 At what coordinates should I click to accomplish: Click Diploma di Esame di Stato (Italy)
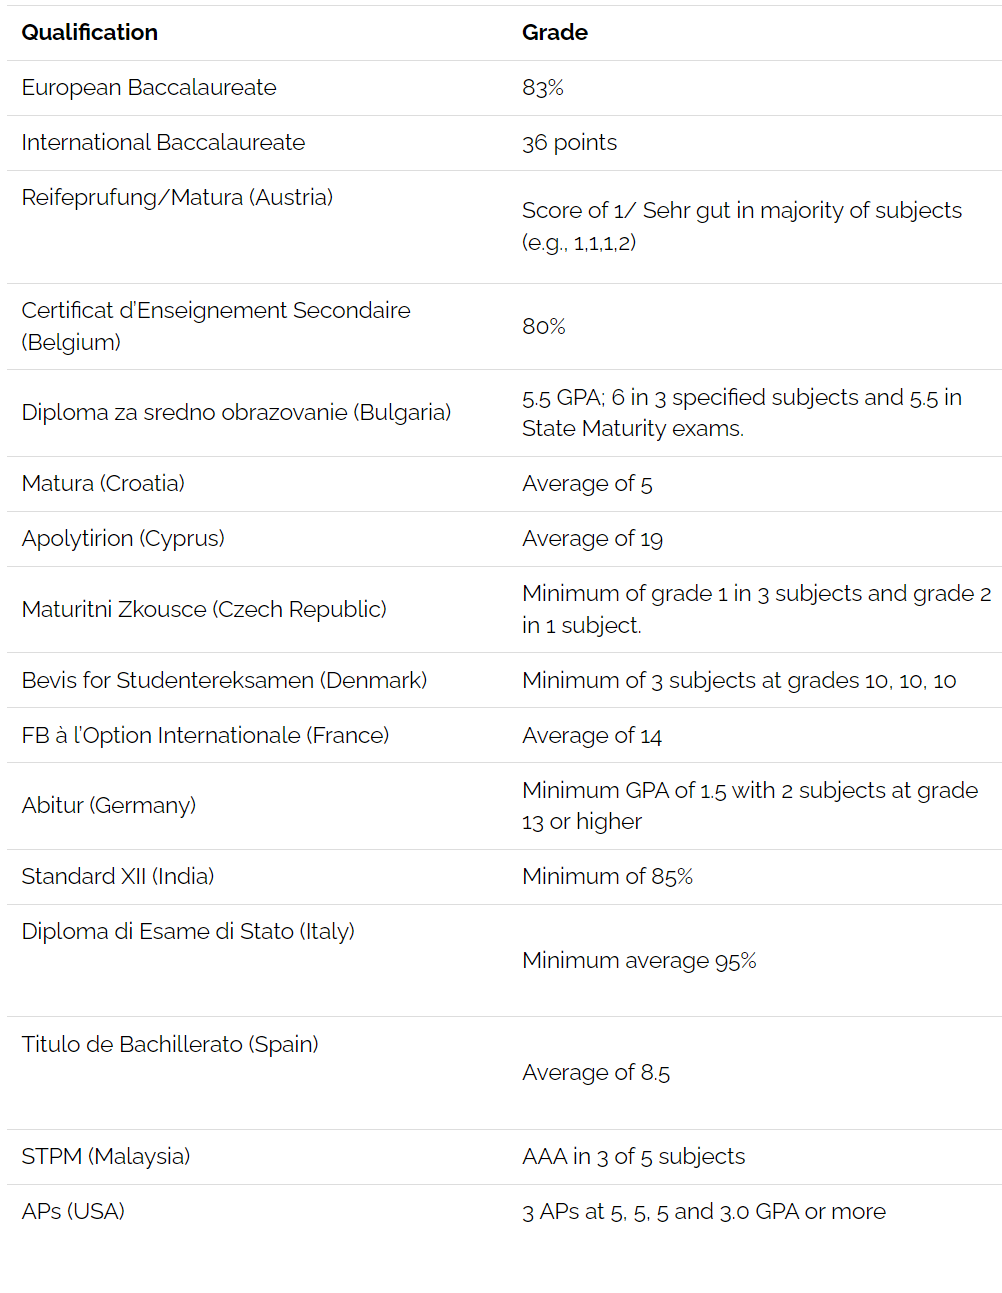[188, 932]
